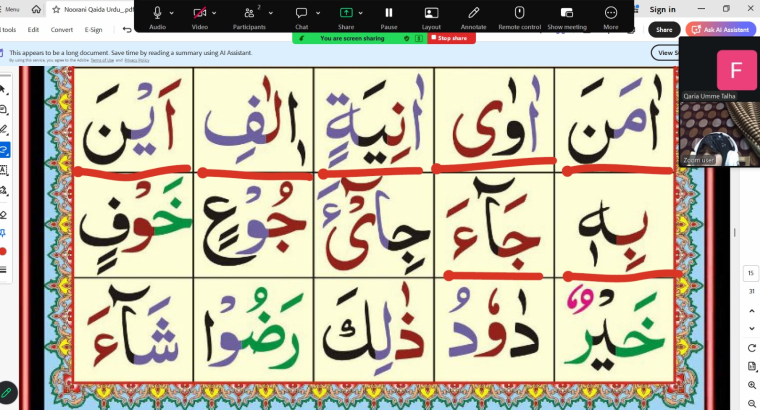This screenshot has width=760, height=410.
Task: Click the pink F participant avatar
Action: [736, 70]
